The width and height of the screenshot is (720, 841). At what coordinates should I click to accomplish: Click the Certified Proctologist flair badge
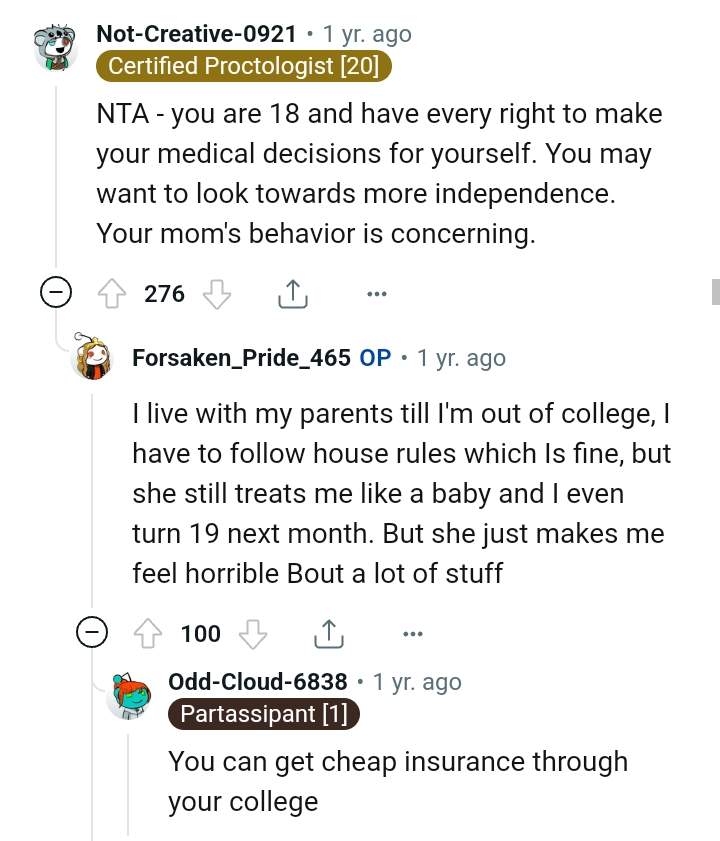click(x=244, y=67)
